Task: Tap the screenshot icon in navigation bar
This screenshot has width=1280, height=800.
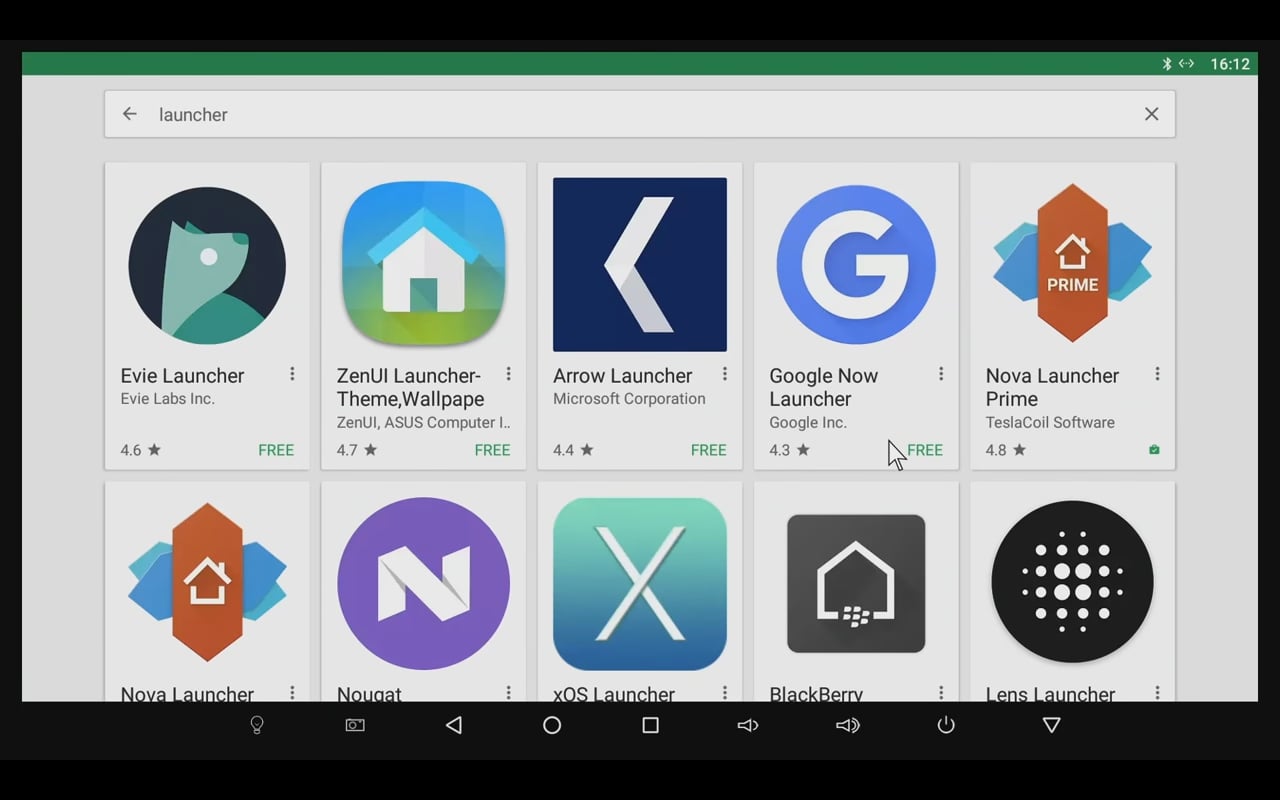Action: click(x=354, y=725)
